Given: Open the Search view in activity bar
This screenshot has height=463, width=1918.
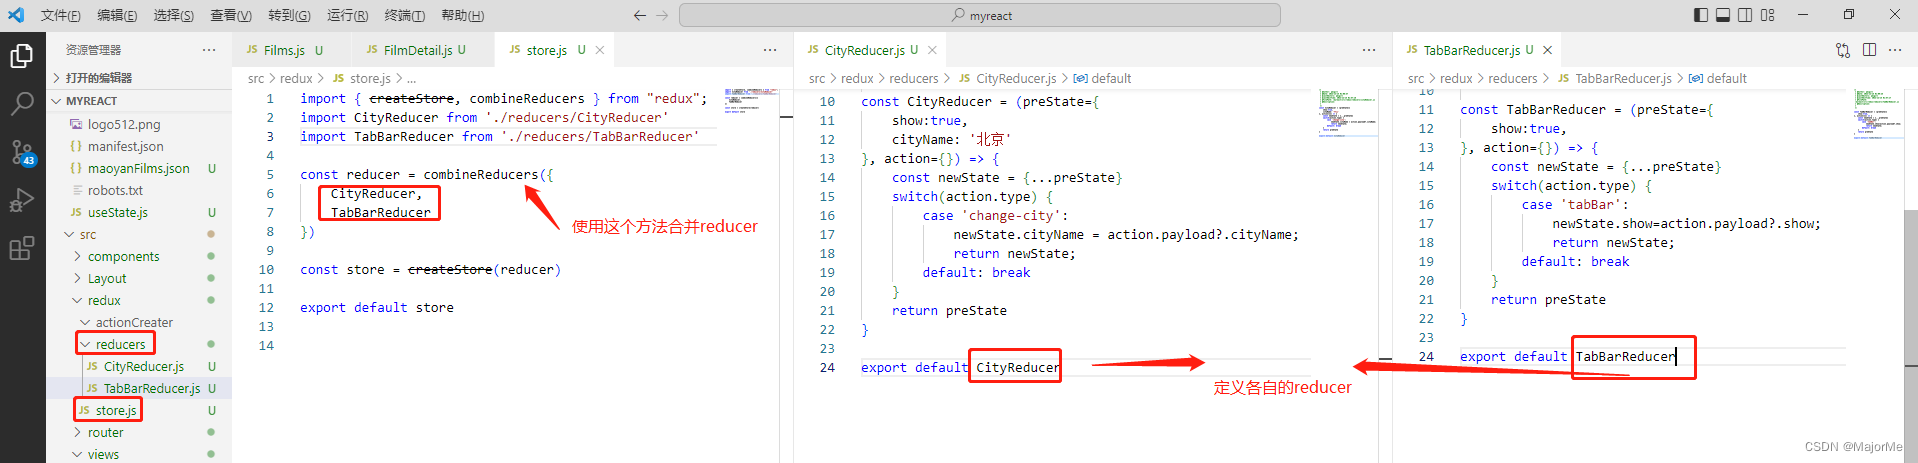Looking at the screenshot, I should point(22,103).
